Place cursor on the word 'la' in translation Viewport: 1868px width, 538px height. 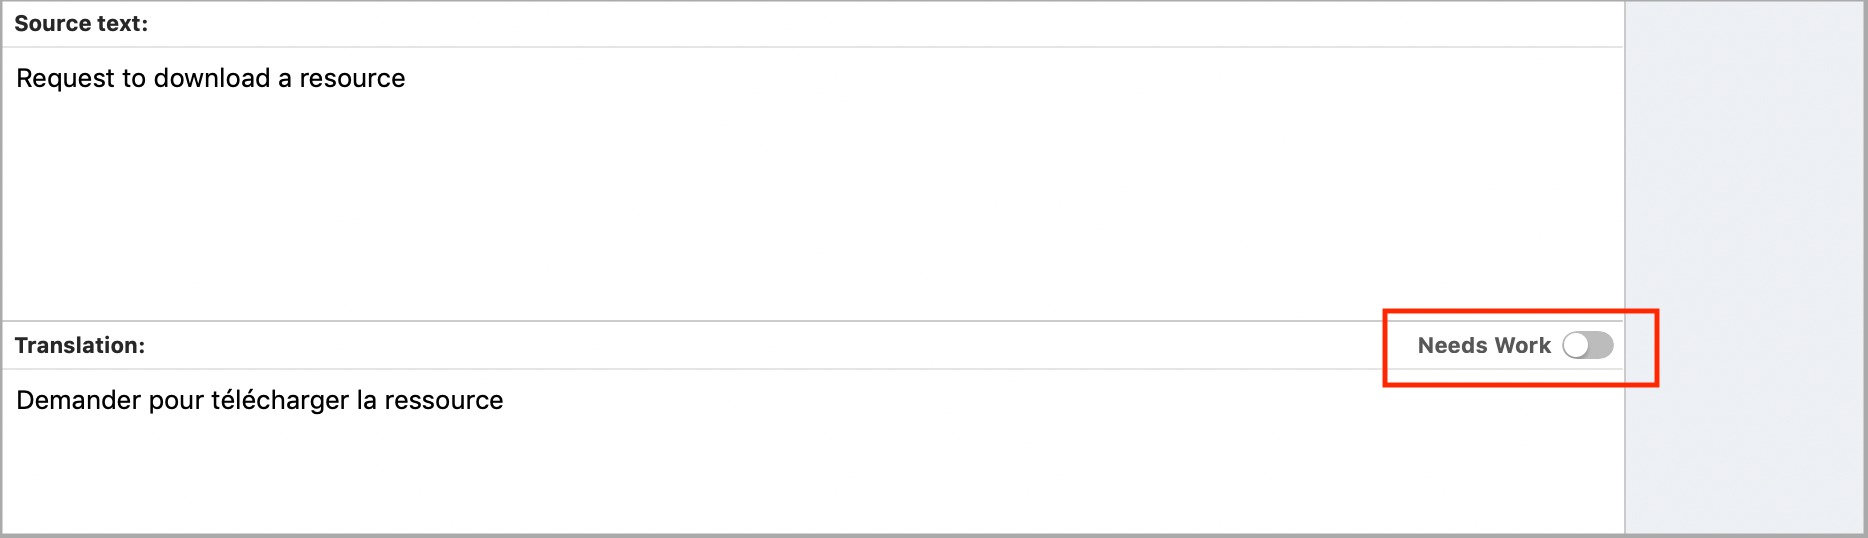pyautogui.click(x=366, y=400)
